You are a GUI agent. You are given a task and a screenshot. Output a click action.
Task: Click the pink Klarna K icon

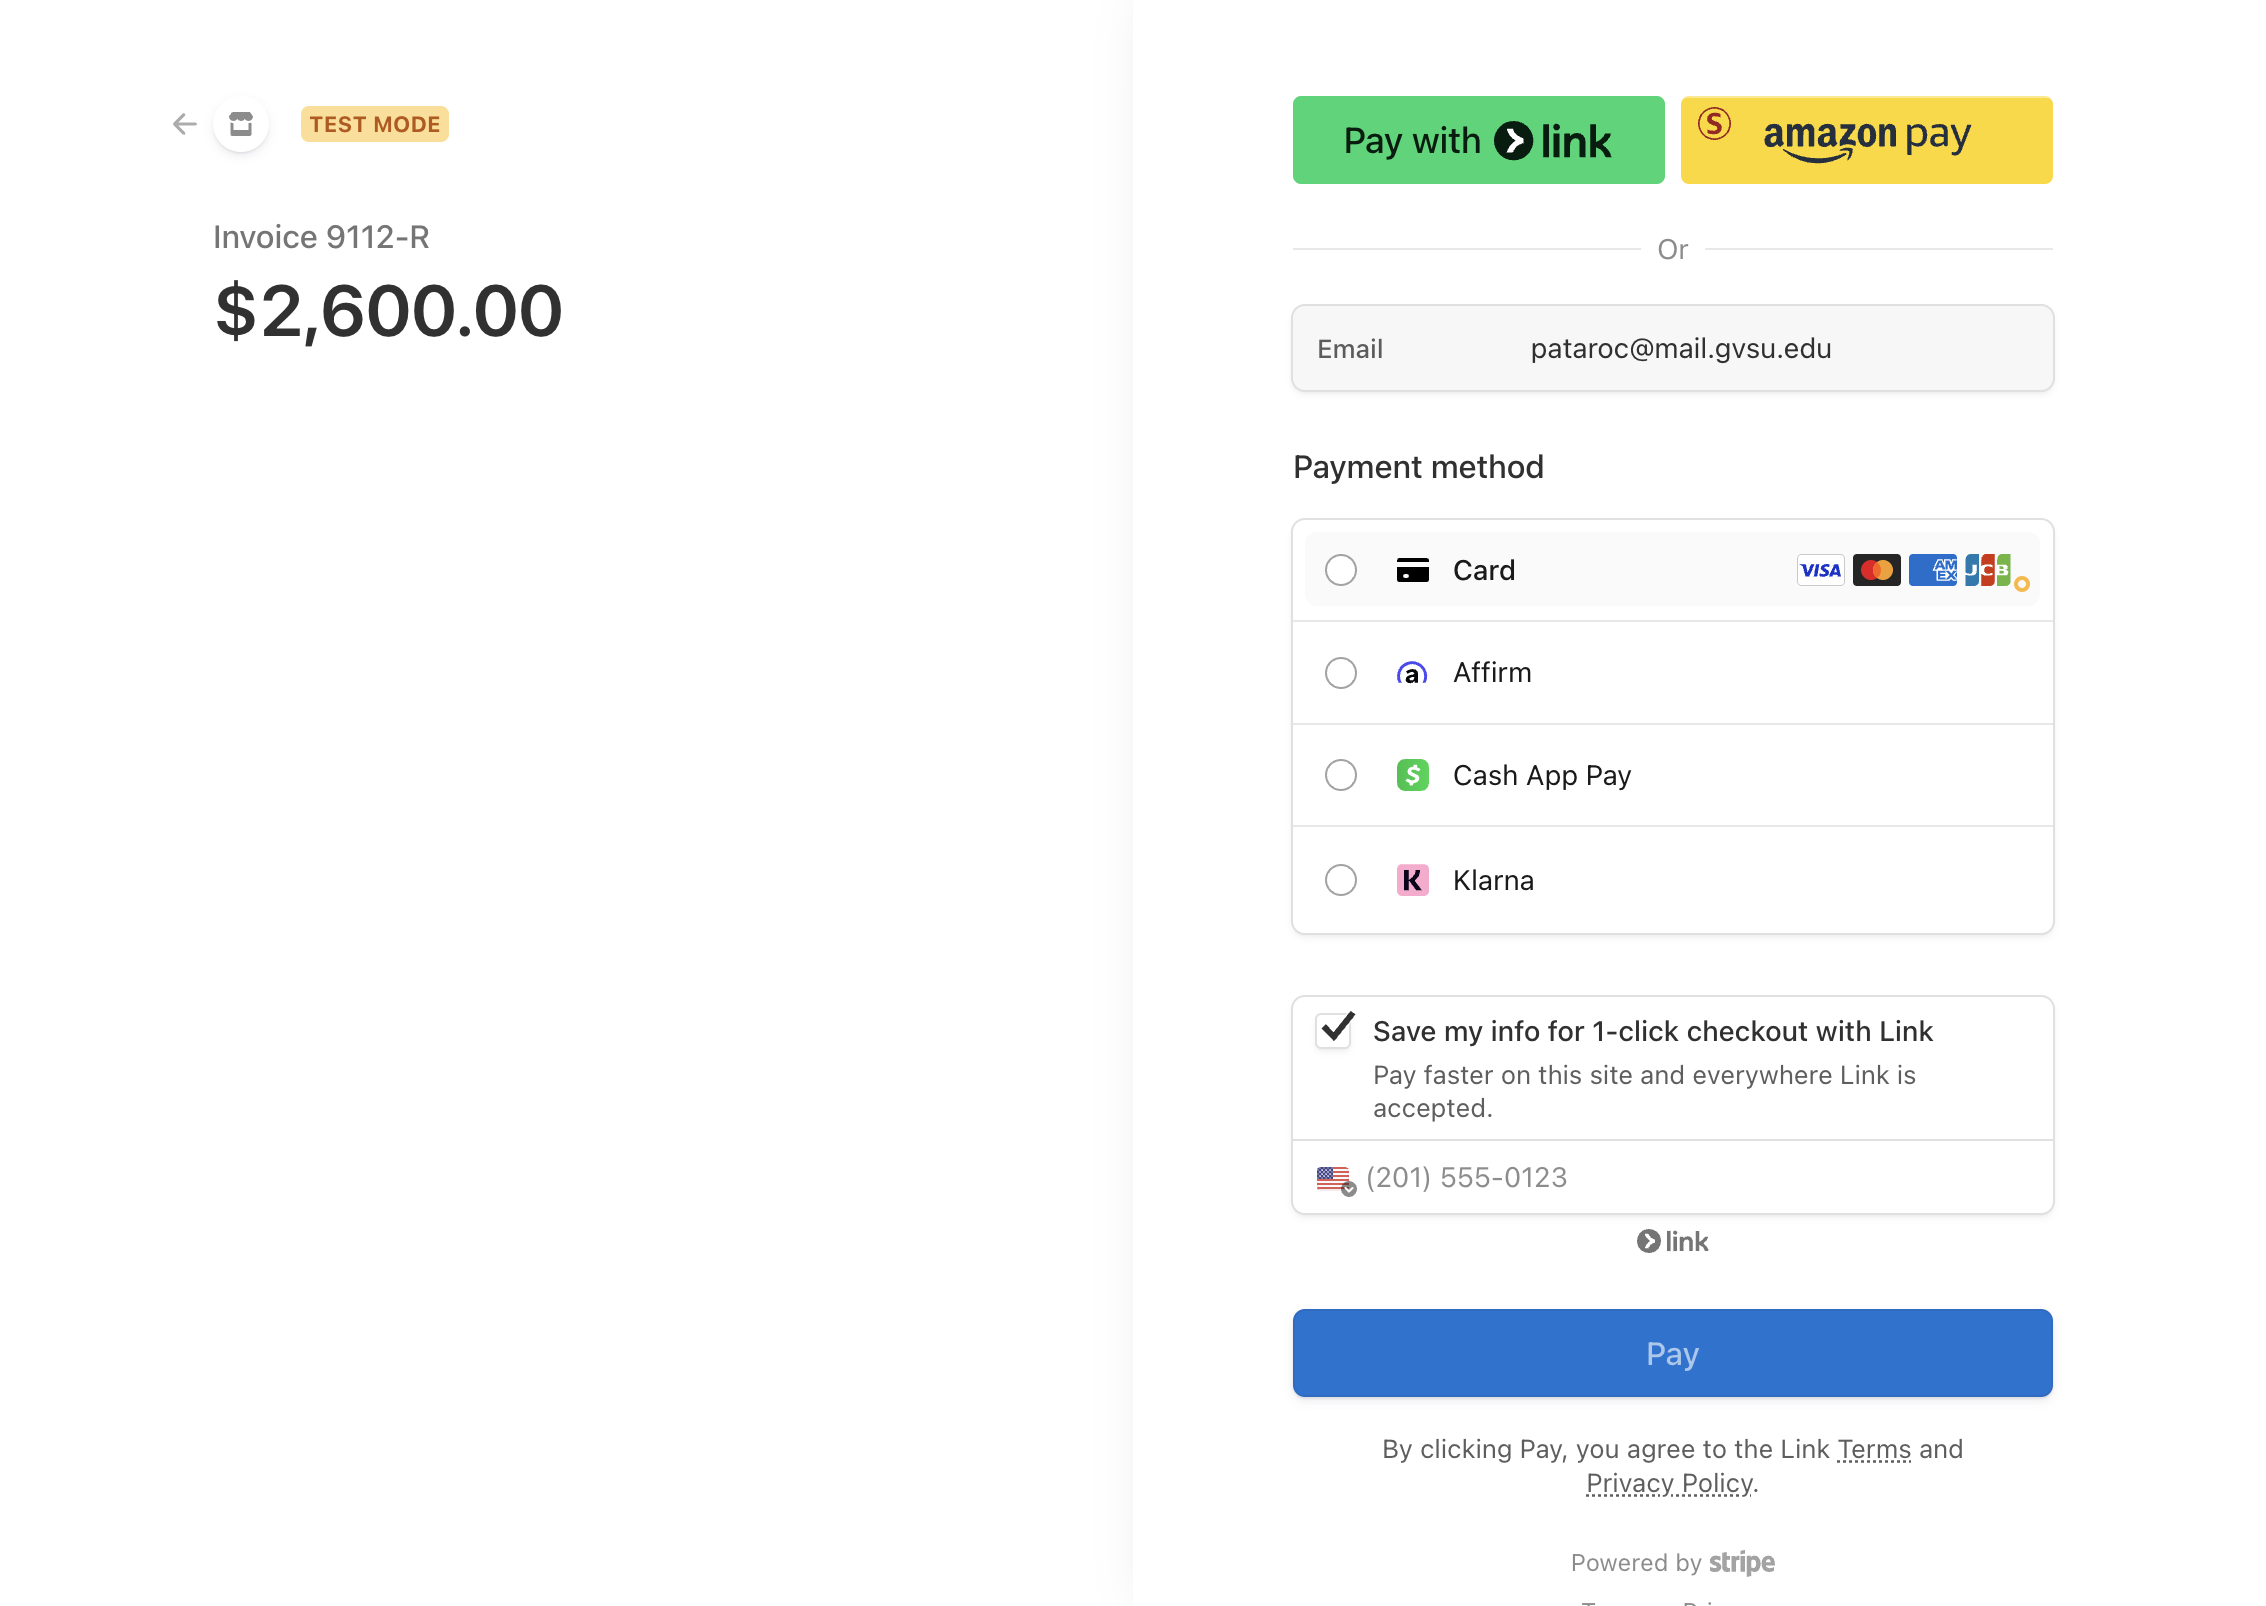point(1412,880)
